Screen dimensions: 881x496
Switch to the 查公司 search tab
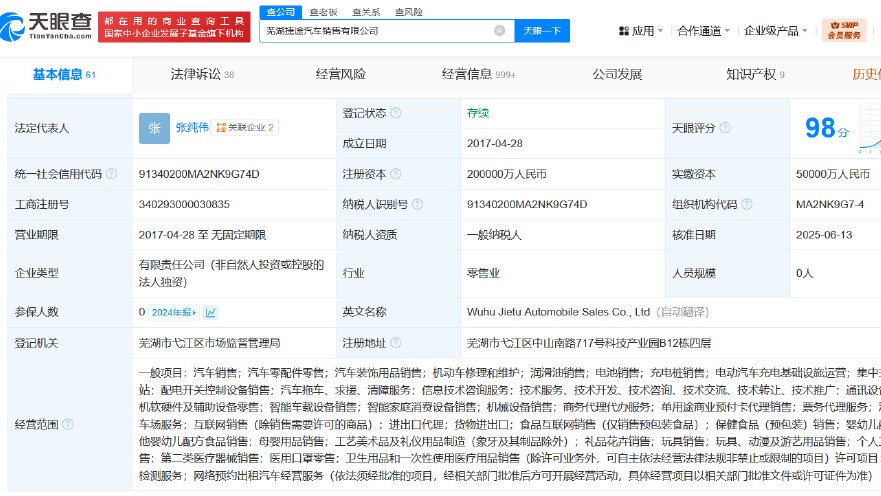(x=280, y=12)
